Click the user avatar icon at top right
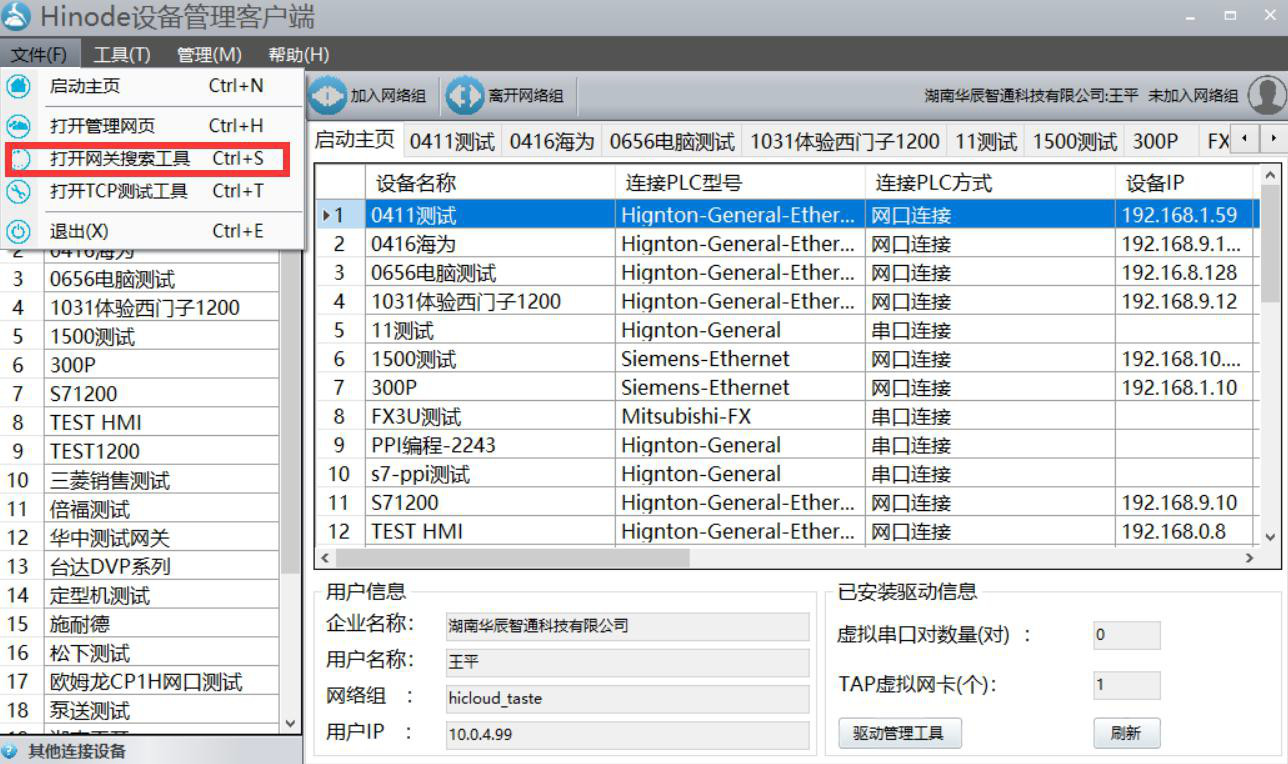The width and height of the screenshot is (1288, 764). pyautogui.click(x=1266, y=95)
